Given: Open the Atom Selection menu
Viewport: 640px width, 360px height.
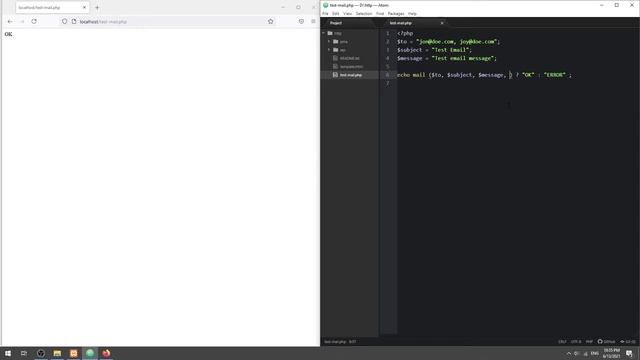Looking at the screenshot, I should [x=364, y=13].
